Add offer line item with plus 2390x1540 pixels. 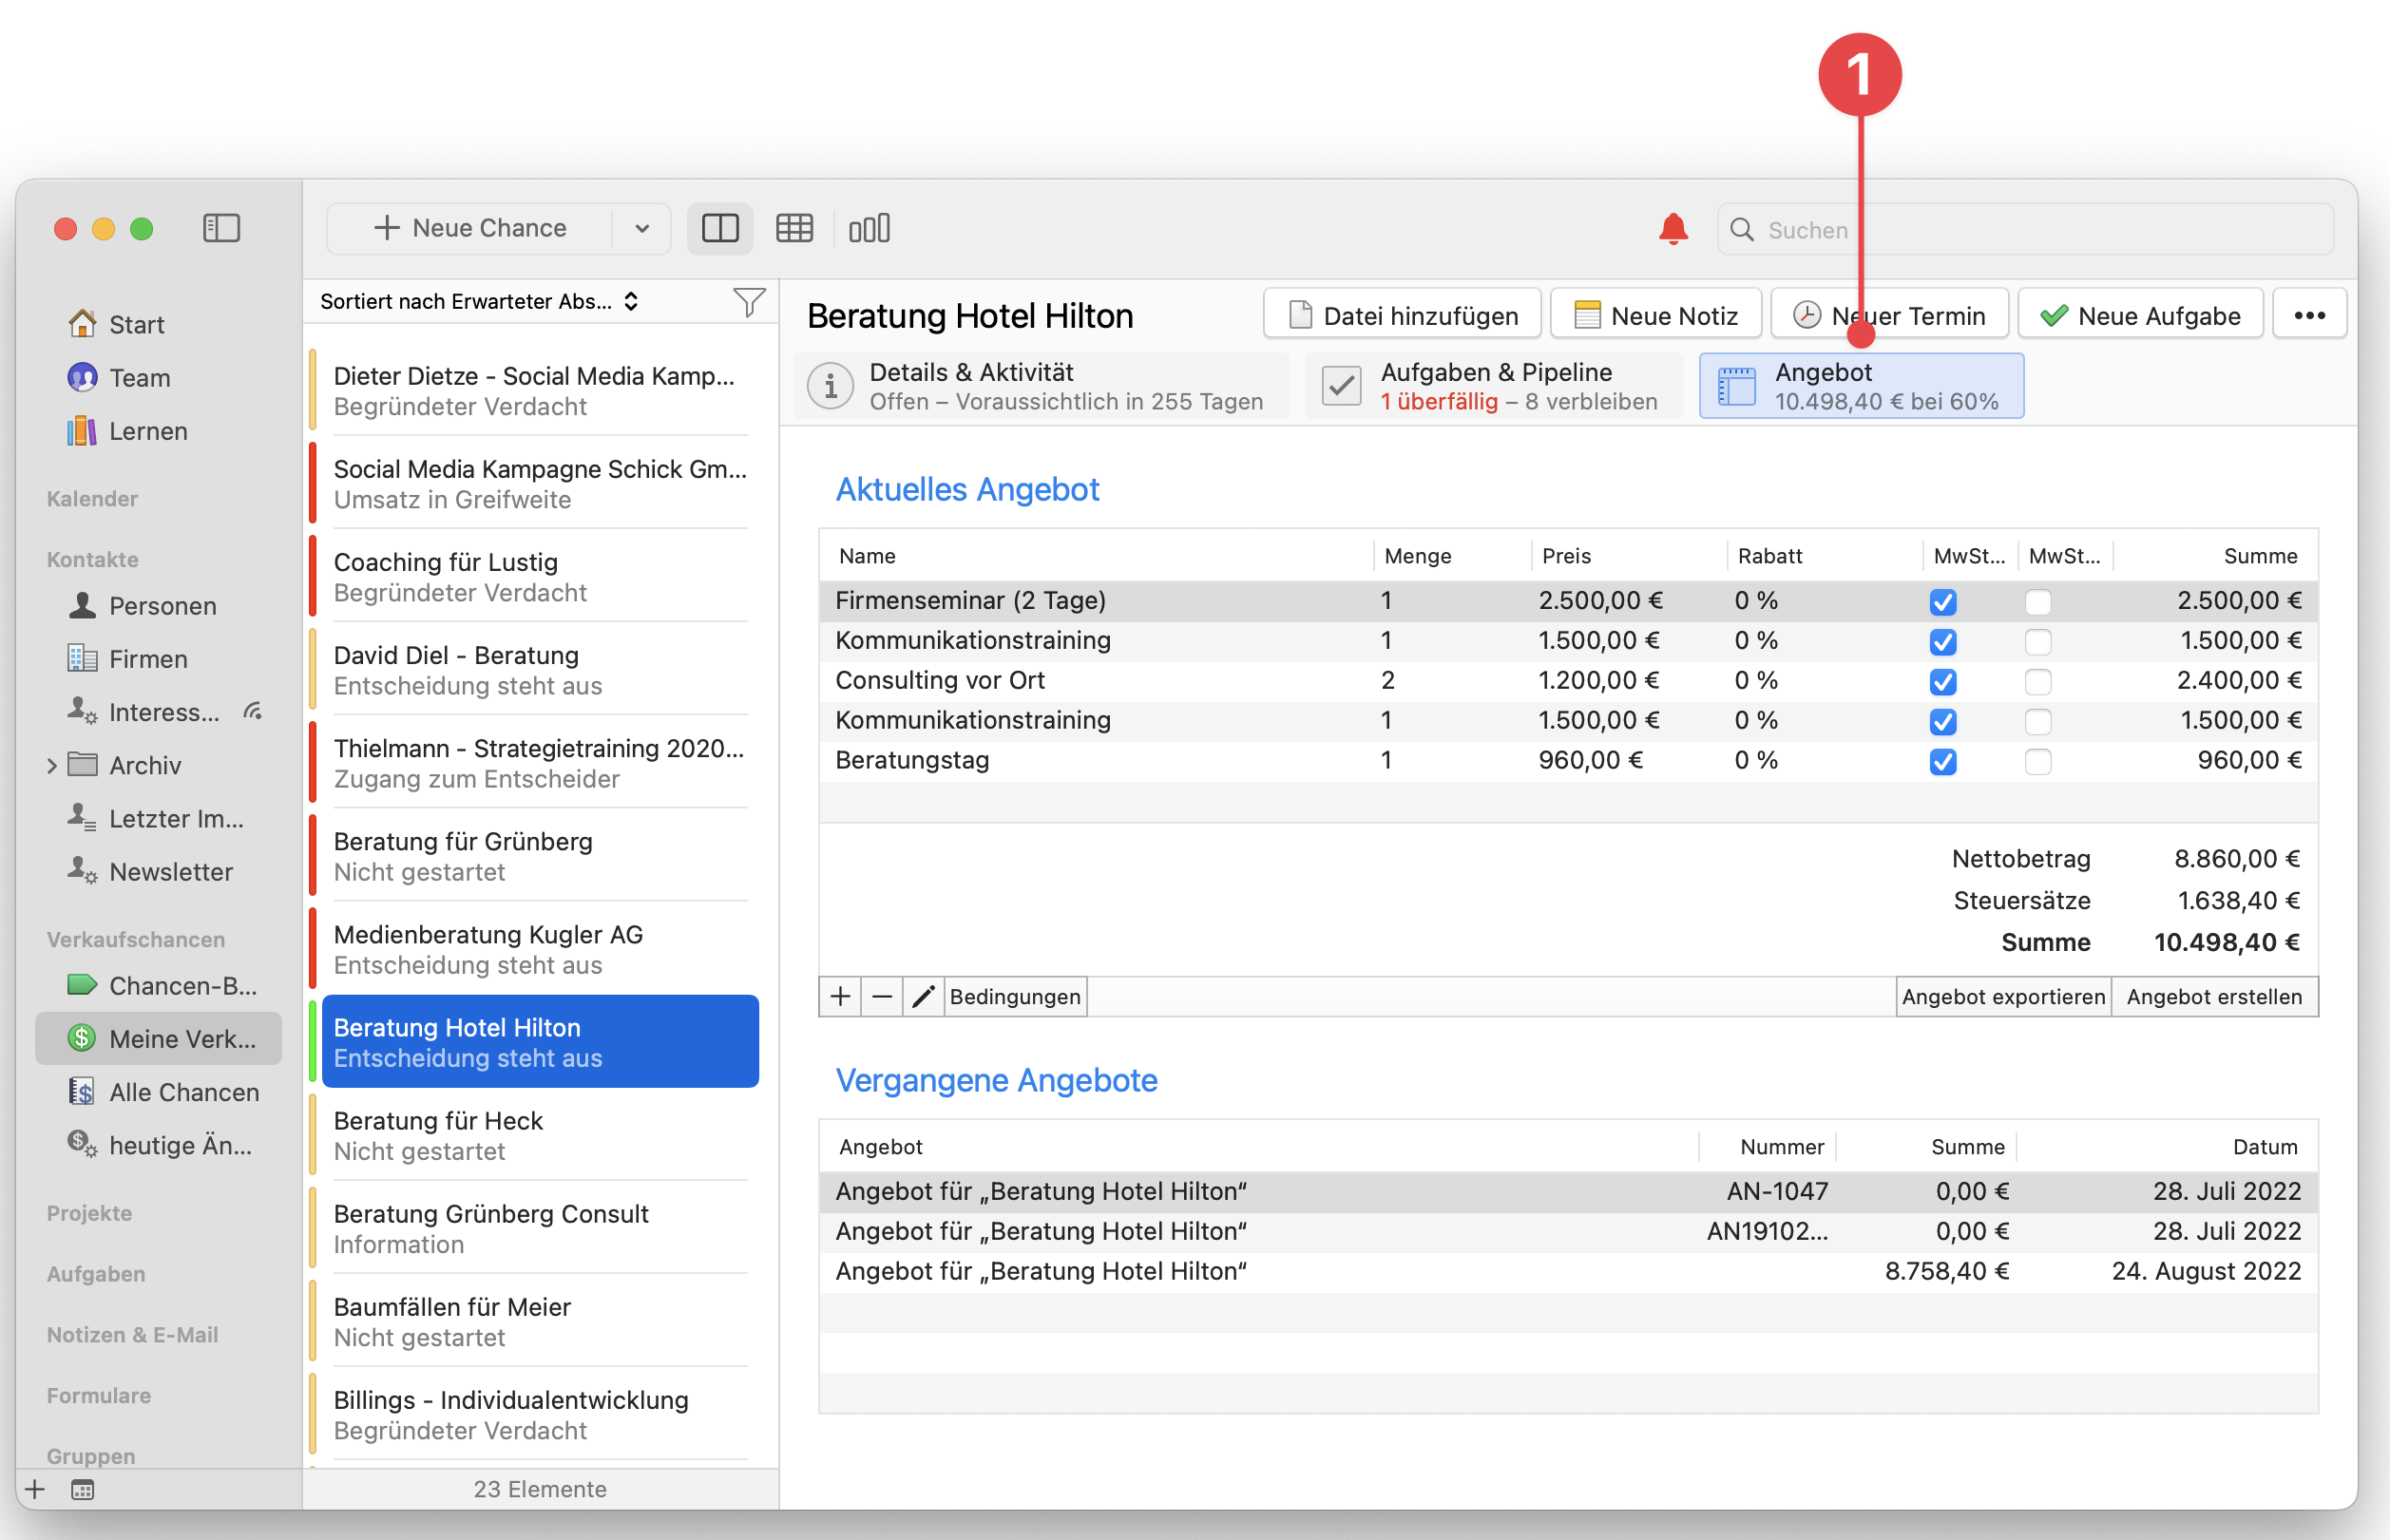click(x=841, y=996)
